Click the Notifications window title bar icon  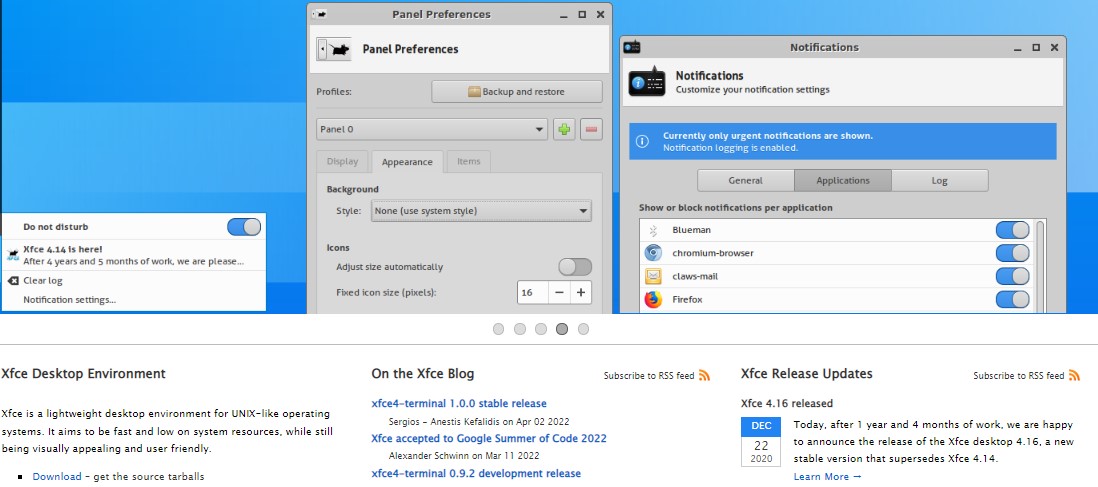tap(632, 48)
